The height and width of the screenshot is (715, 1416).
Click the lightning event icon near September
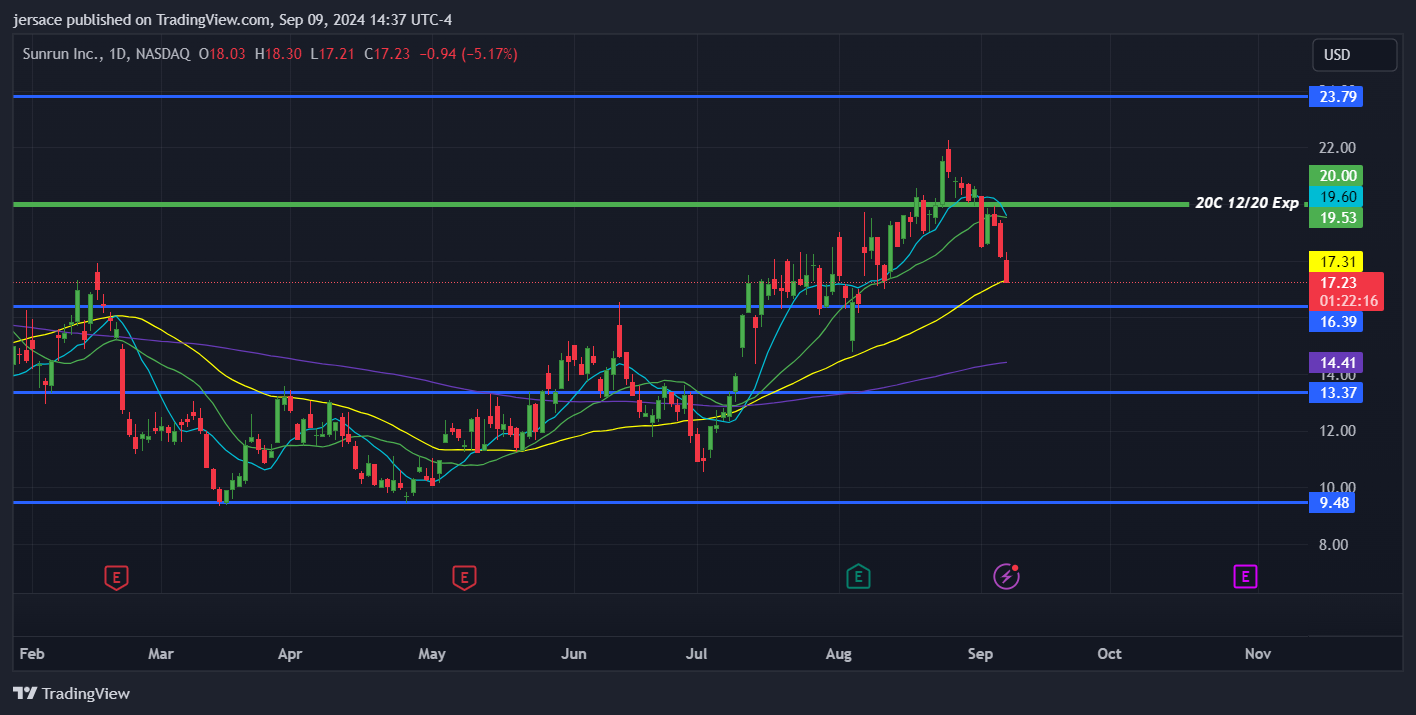tap(1005, 576)
